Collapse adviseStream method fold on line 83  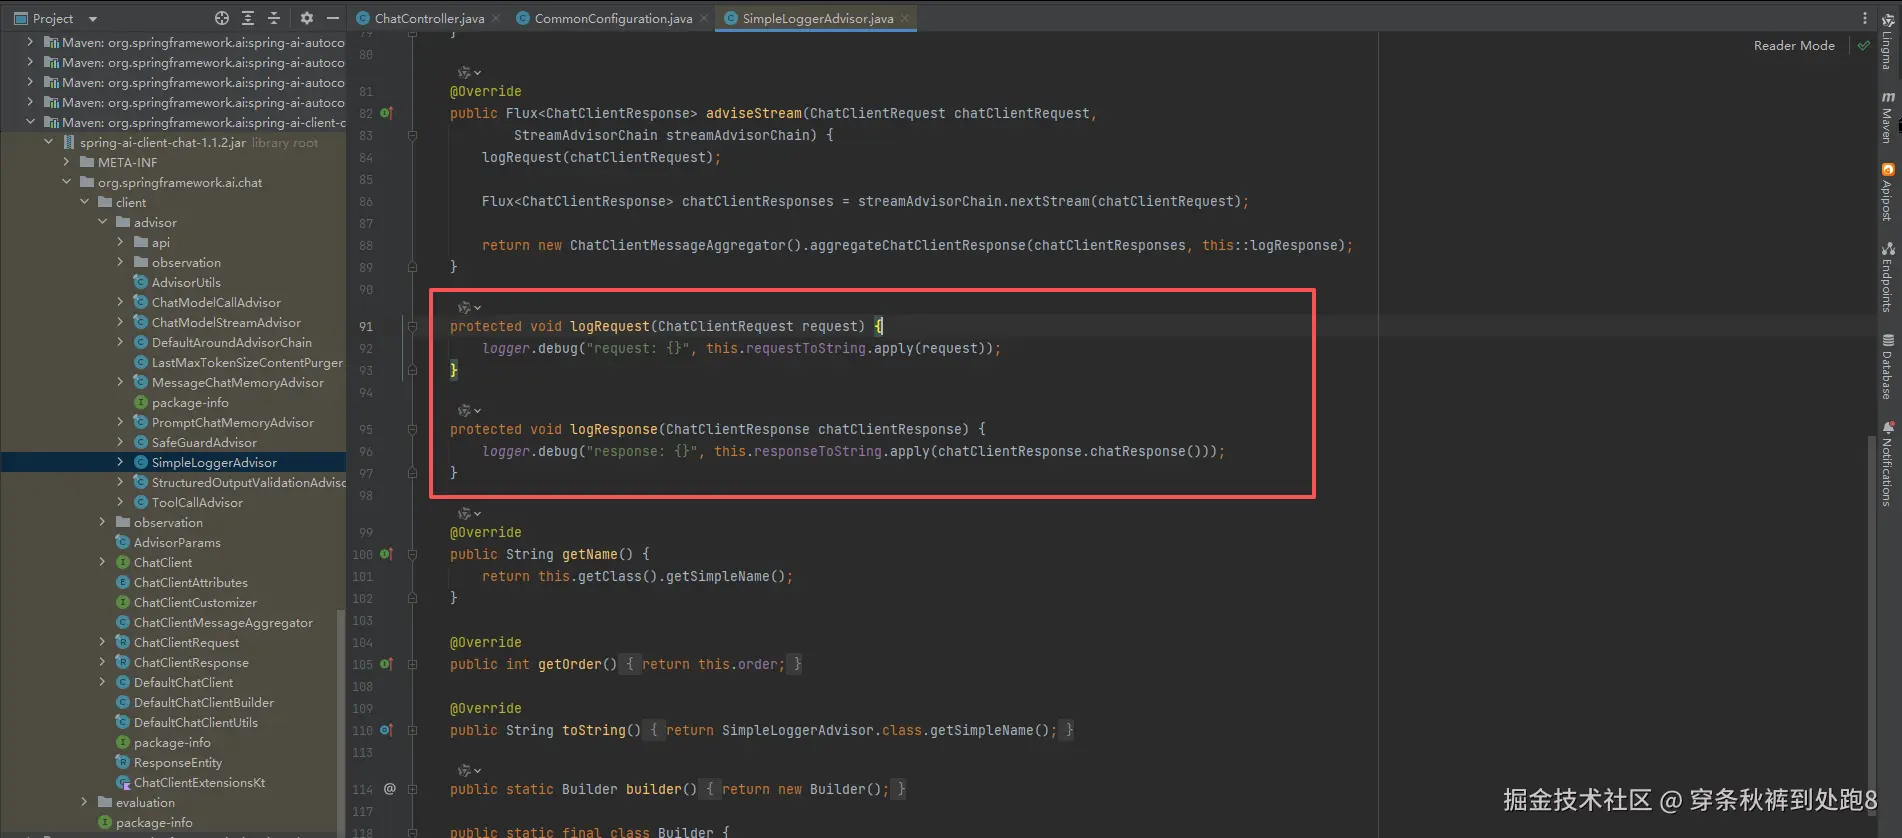(x=412, y=135)
